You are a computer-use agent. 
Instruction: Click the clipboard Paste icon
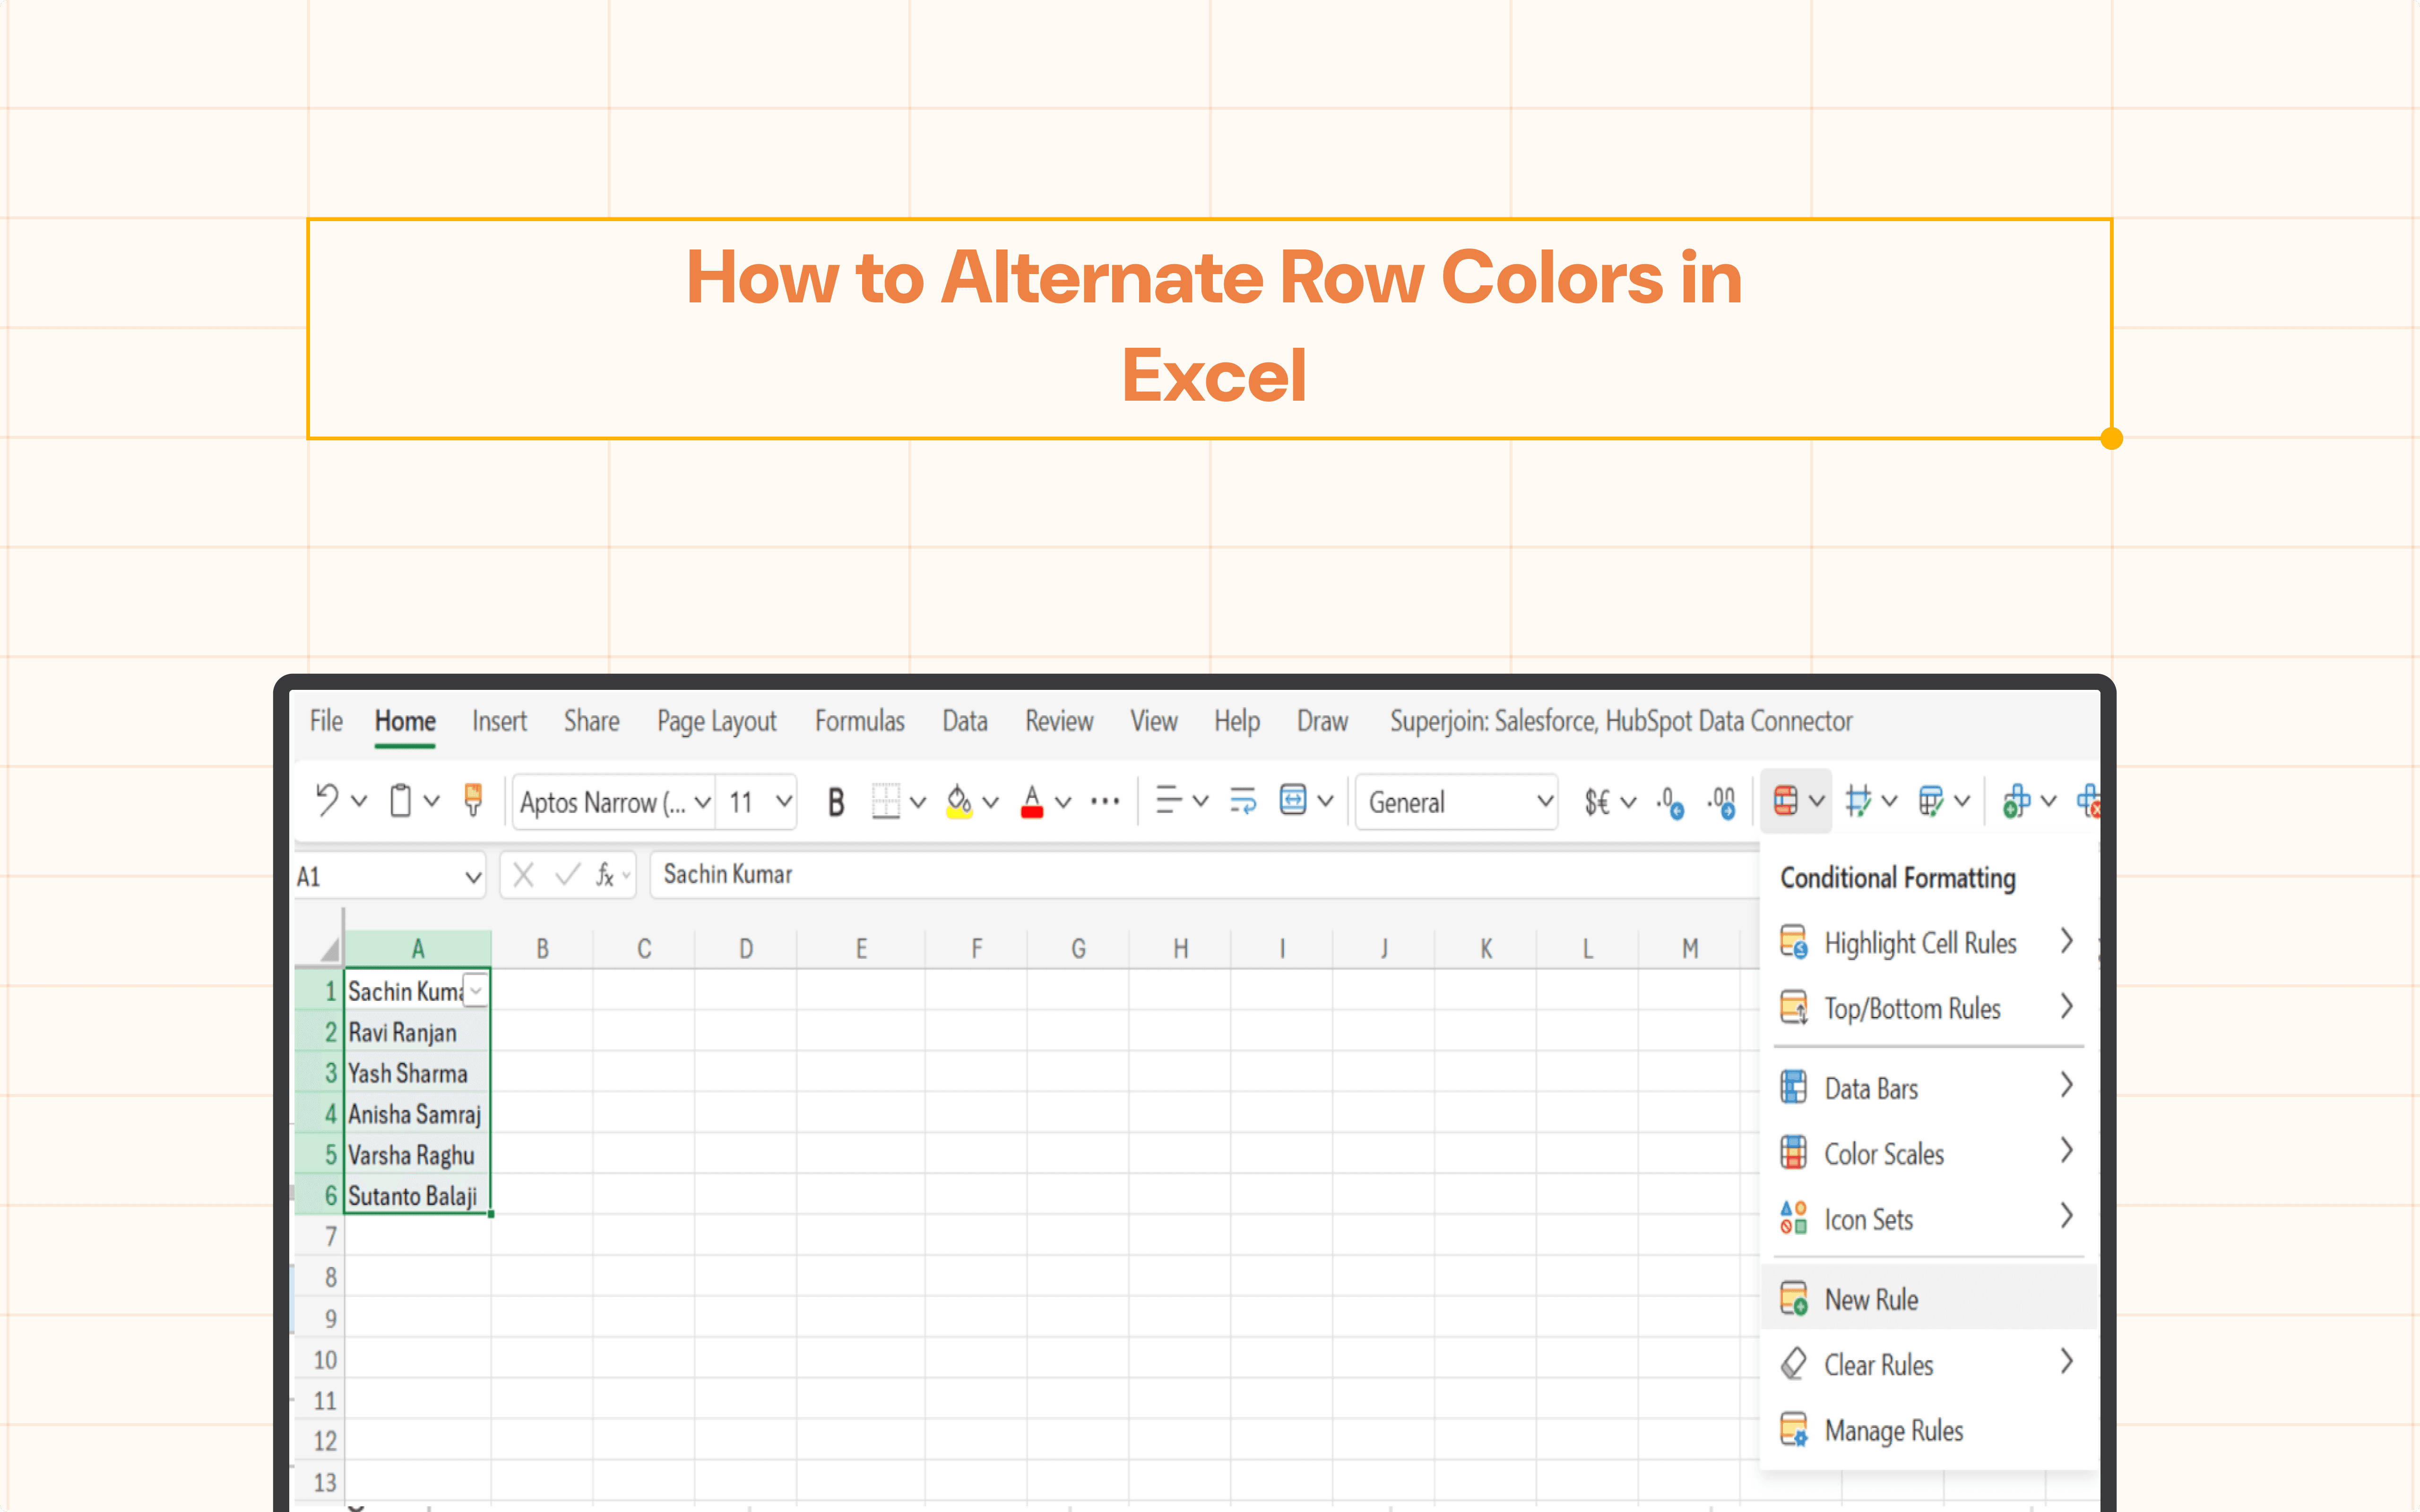[401, 801]
